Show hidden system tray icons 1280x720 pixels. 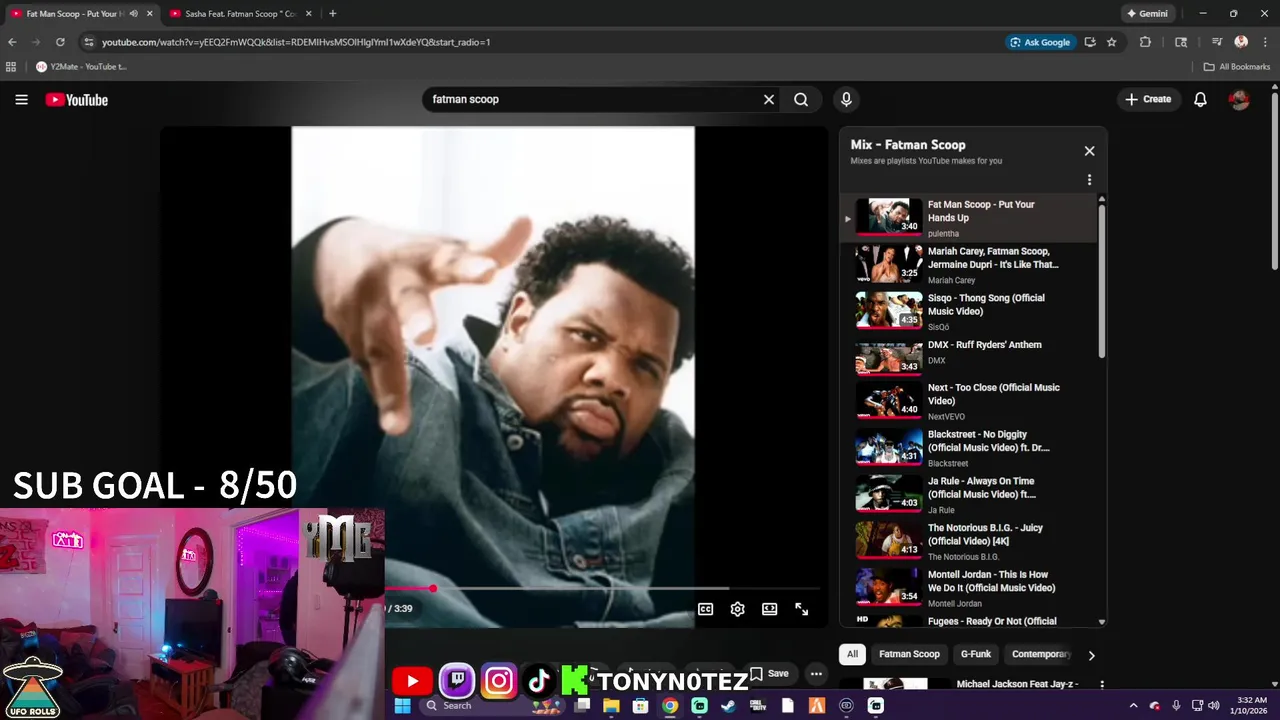1133,705
